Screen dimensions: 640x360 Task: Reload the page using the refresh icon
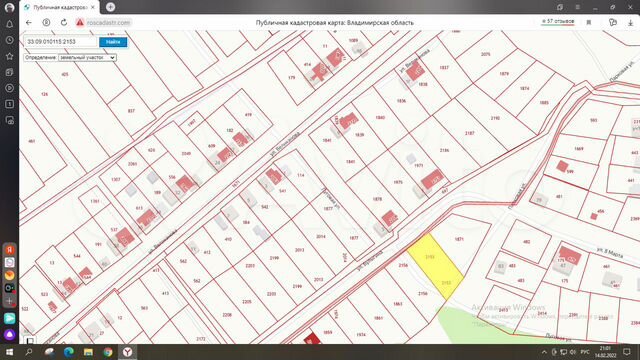point(64,22)
